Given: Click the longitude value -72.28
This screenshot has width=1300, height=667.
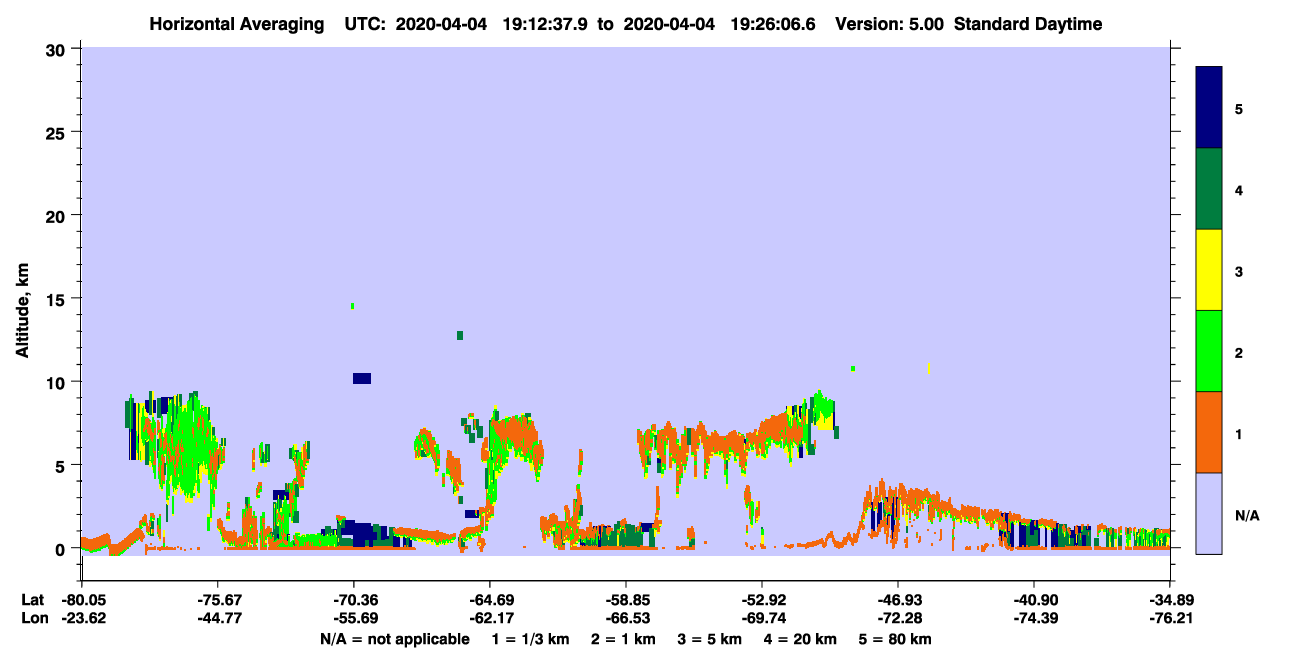Looking at the screenshot, I should 898,619.
